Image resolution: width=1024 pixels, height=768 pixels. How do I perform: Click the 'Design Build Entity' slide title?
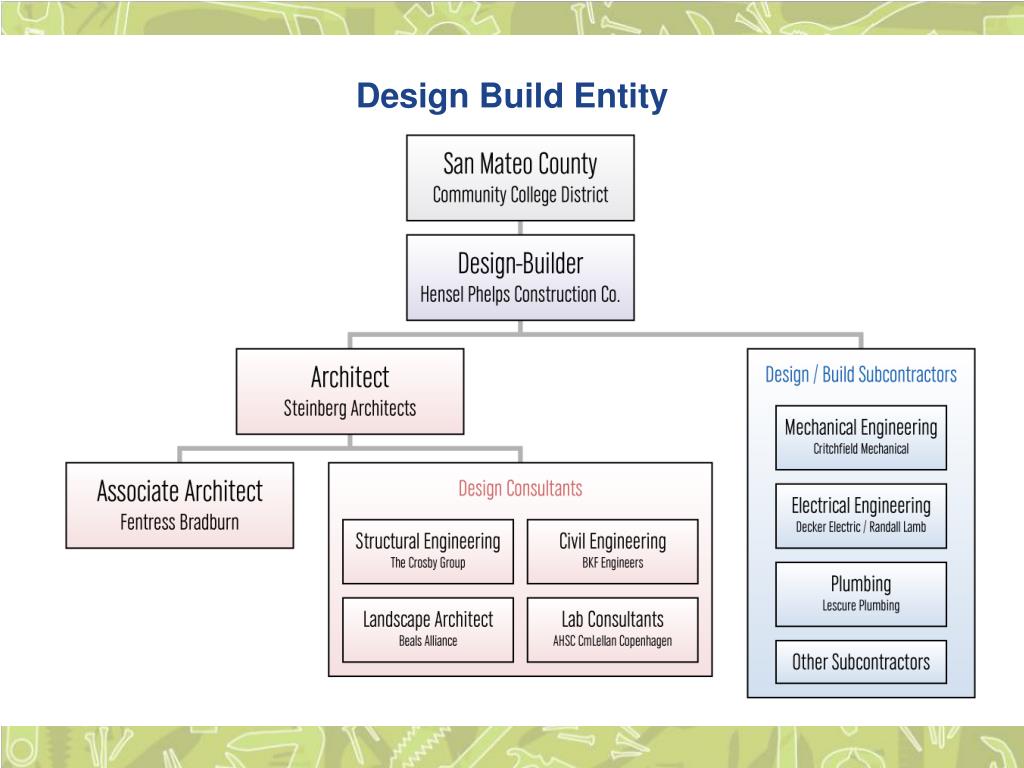coord(512,96)
